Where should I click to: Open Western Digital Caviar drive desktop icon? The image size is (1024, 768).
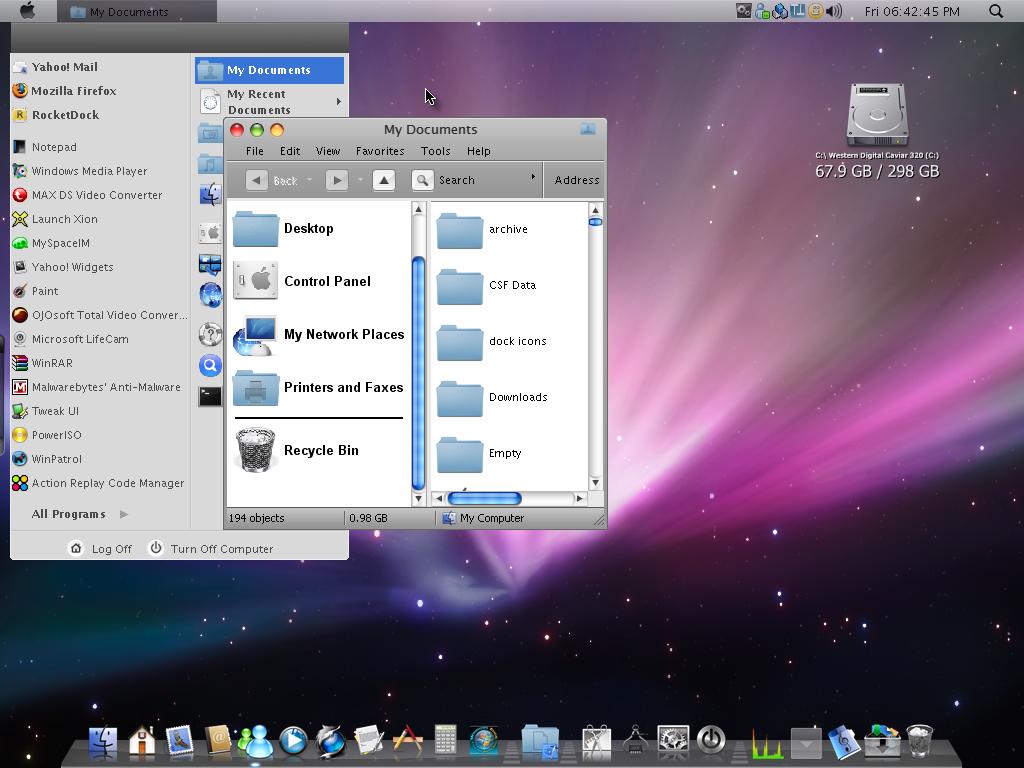tap(877, 115)
